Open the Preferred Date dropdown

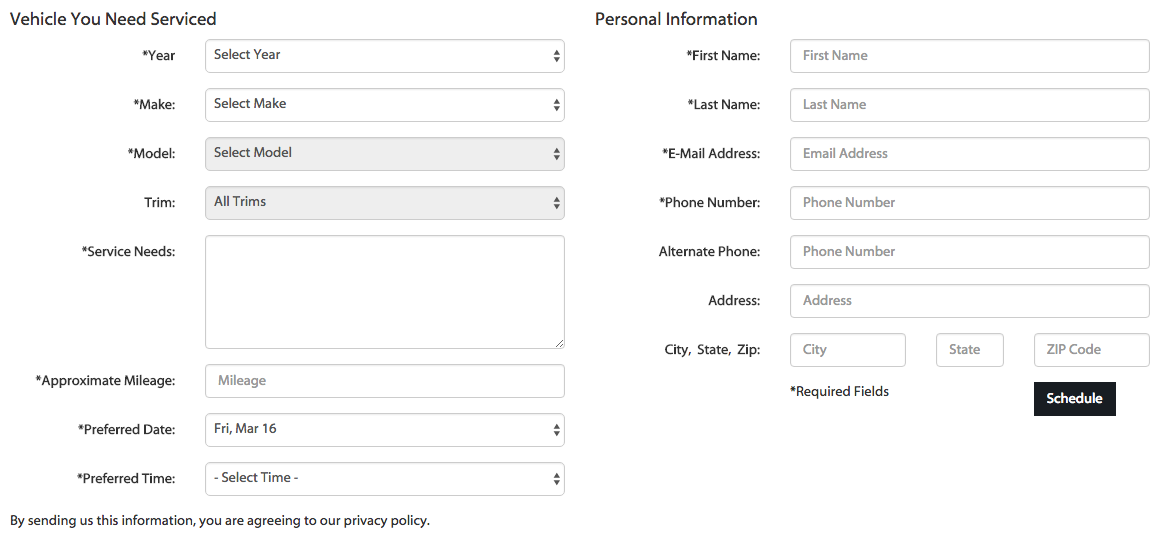tap(384, 430)
